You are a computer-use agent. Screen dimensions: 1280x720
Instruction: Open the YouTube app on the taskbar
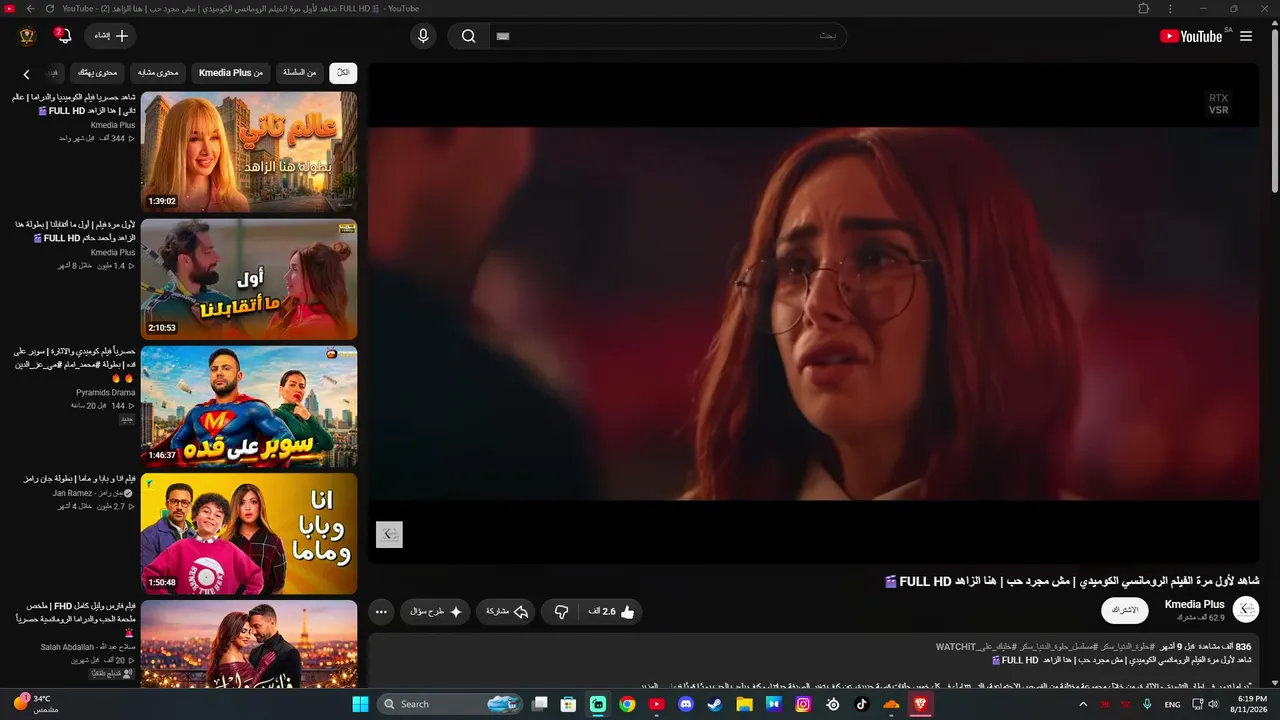coord(656,704)
